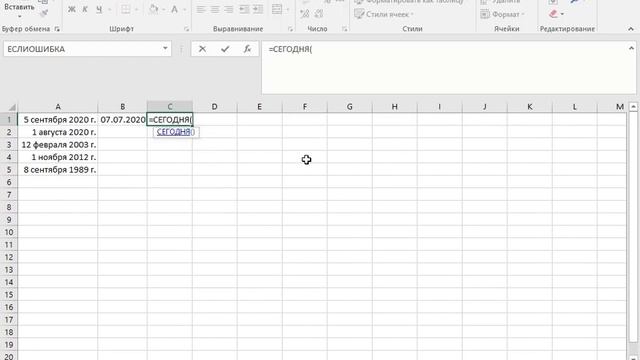Apply cell borders icon
The image size is (640, 360).
(126, 9)
